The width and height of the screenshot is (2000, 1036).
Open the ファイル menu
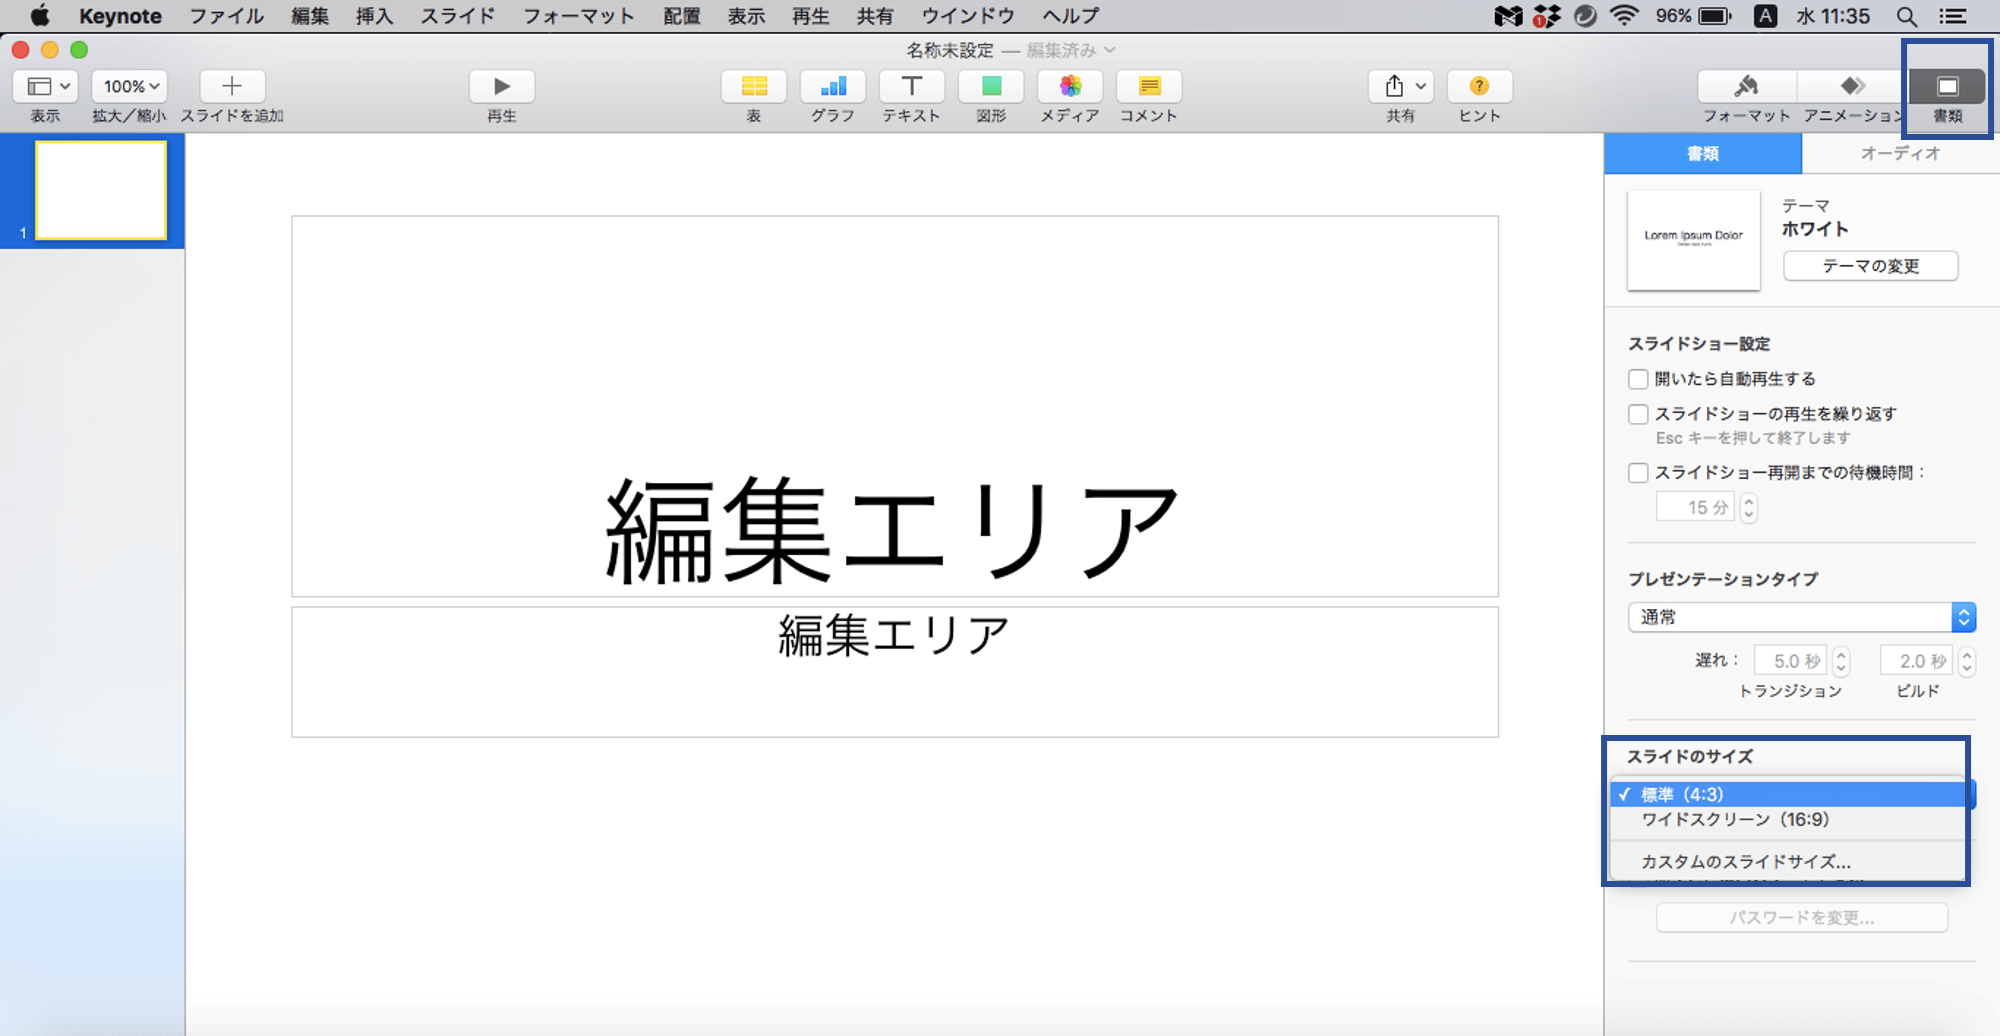(227, 16)
